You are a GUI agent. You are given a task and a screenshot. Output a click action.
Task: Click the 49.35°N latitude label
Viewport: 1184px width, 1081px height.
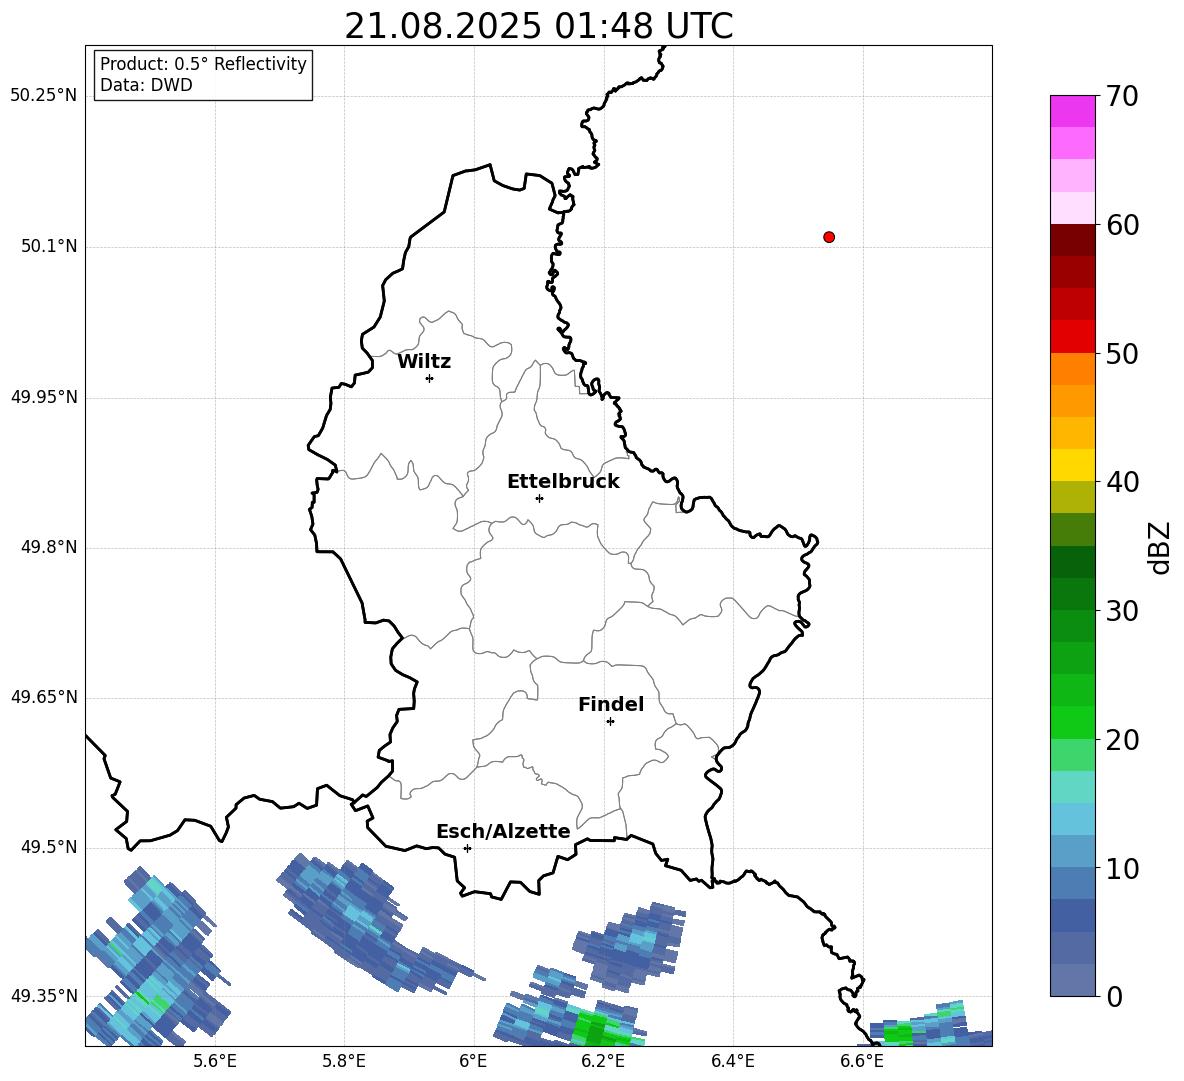pos(44,996)
